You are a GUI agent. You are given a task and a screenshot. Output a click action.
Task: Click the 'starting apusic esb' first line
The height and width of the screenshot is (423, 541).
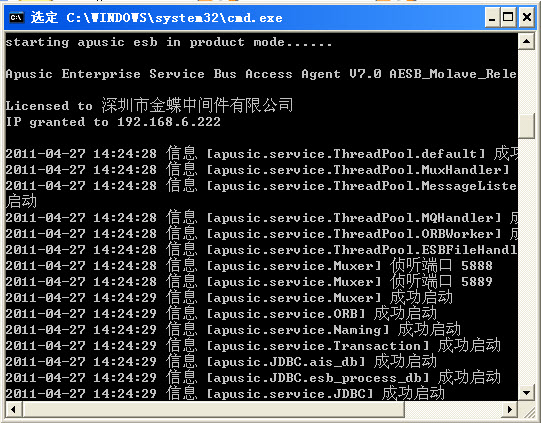pyautogui.click(x=168, y=42)
